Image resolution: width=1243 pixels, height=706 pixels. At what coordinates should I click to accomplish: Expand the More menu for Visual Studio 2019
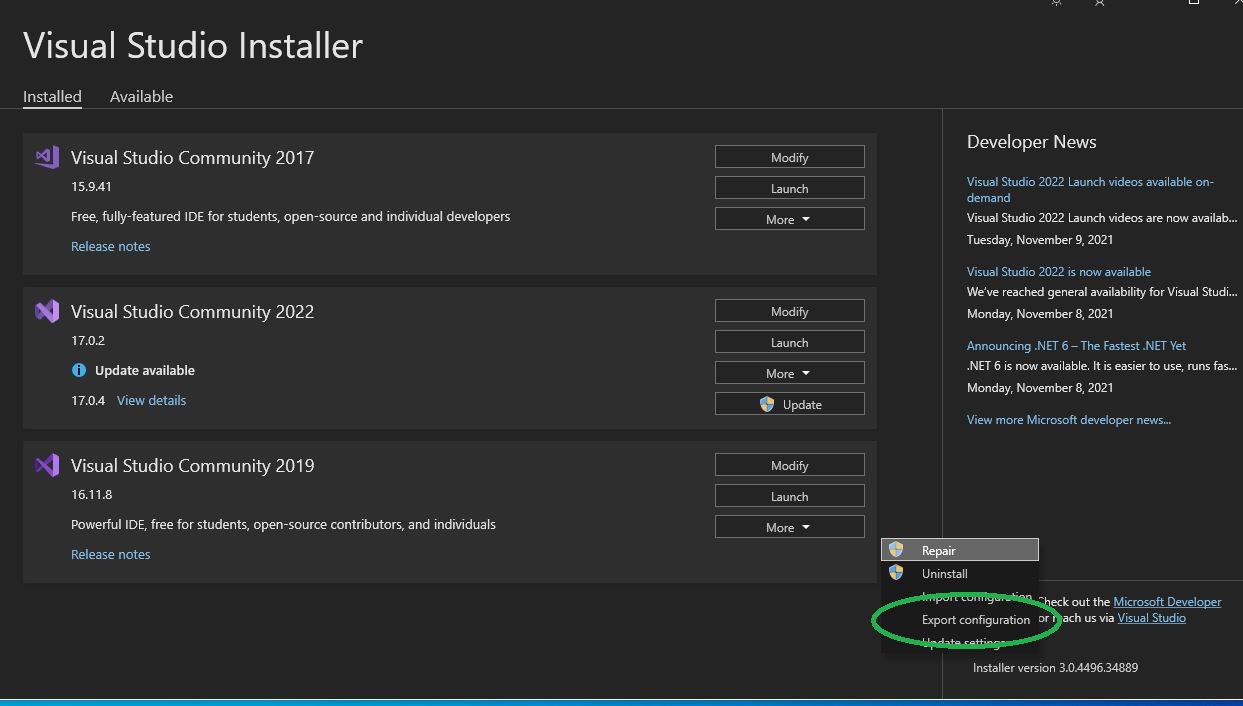(x=789, y=526)
